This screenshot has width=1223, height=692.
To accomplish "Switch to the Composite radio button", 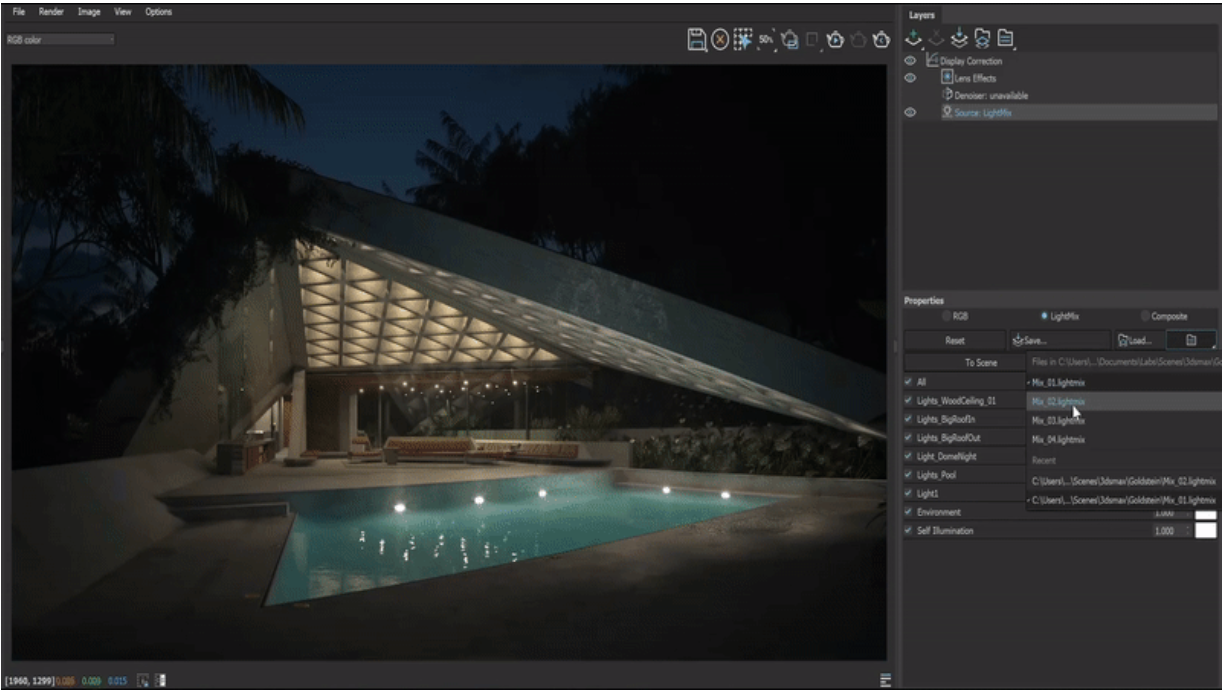I will [x=1146, y=316].
